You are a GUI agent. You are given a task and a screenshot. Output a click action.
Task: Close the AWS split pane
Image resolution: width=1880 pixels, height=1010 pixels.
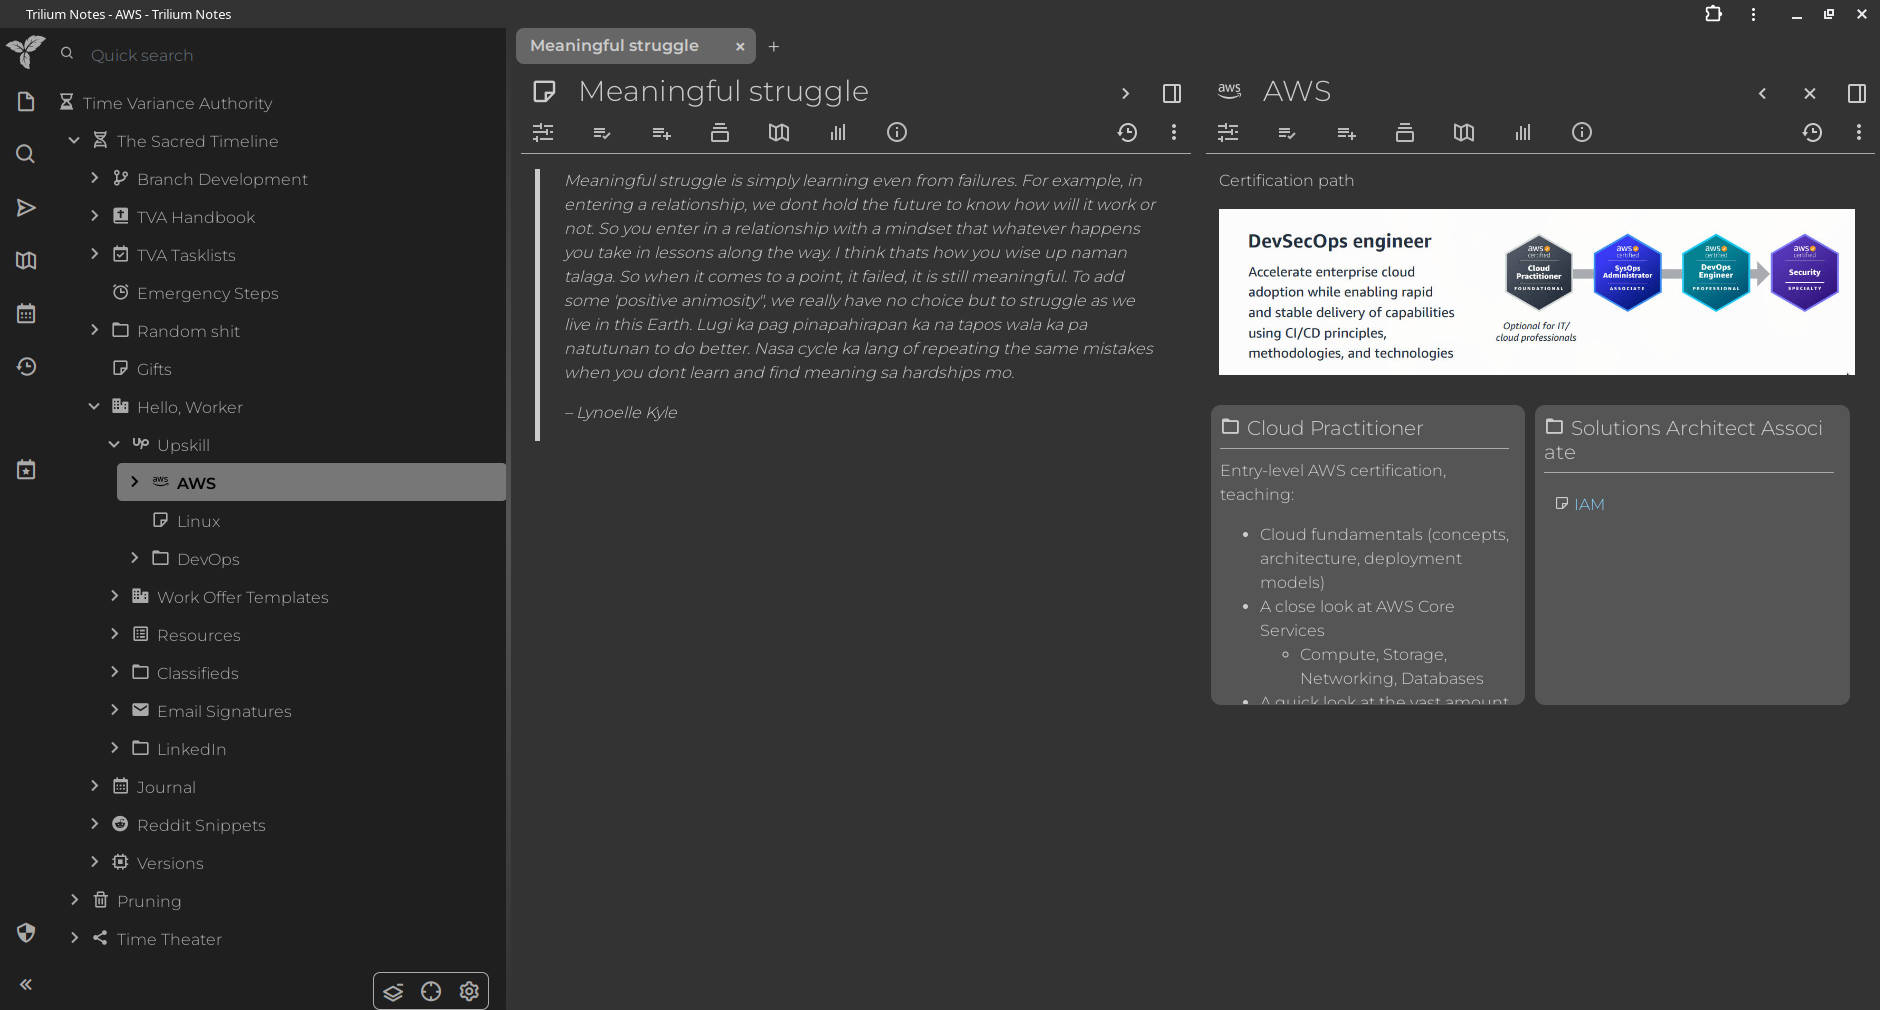pos(1810,93)
